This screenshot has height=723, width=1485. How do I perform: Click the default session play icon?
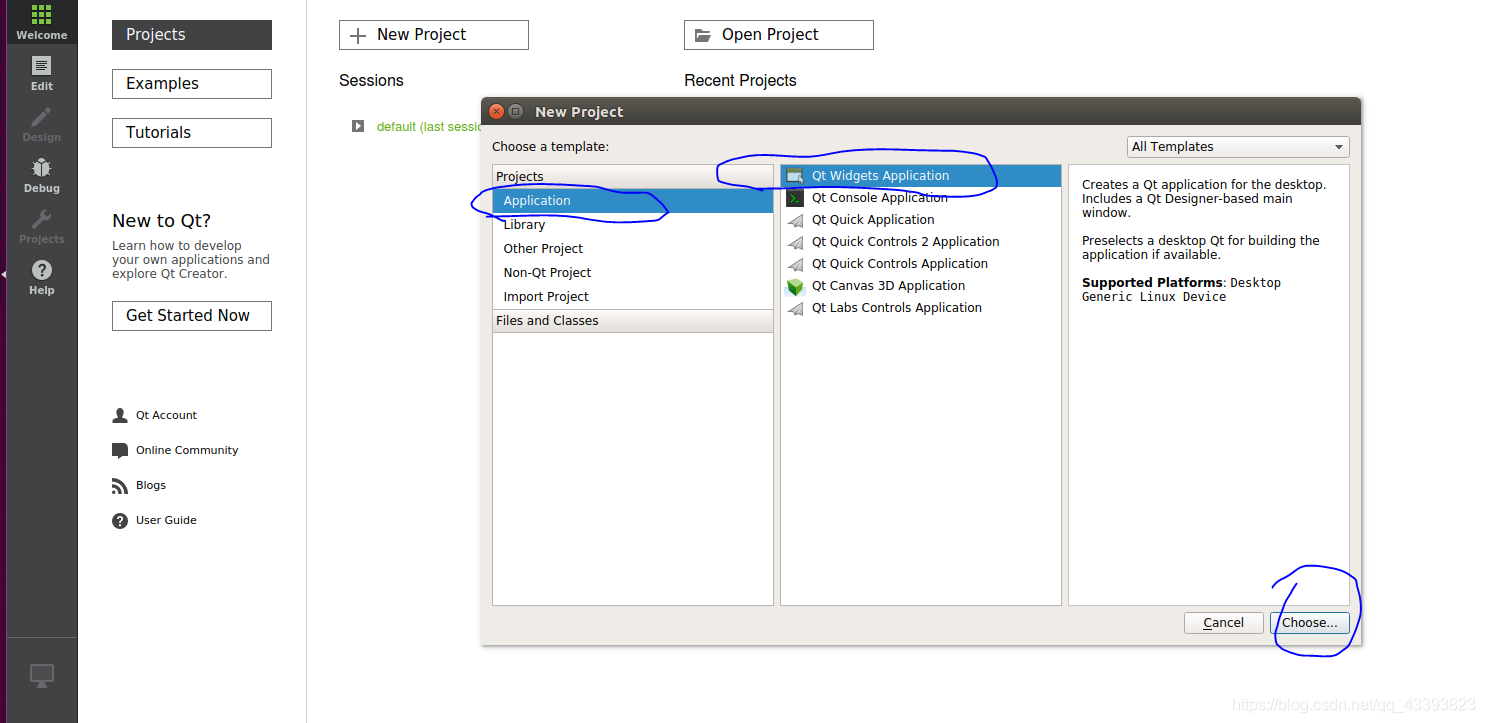pyautogui.click(x=358, y=126)
